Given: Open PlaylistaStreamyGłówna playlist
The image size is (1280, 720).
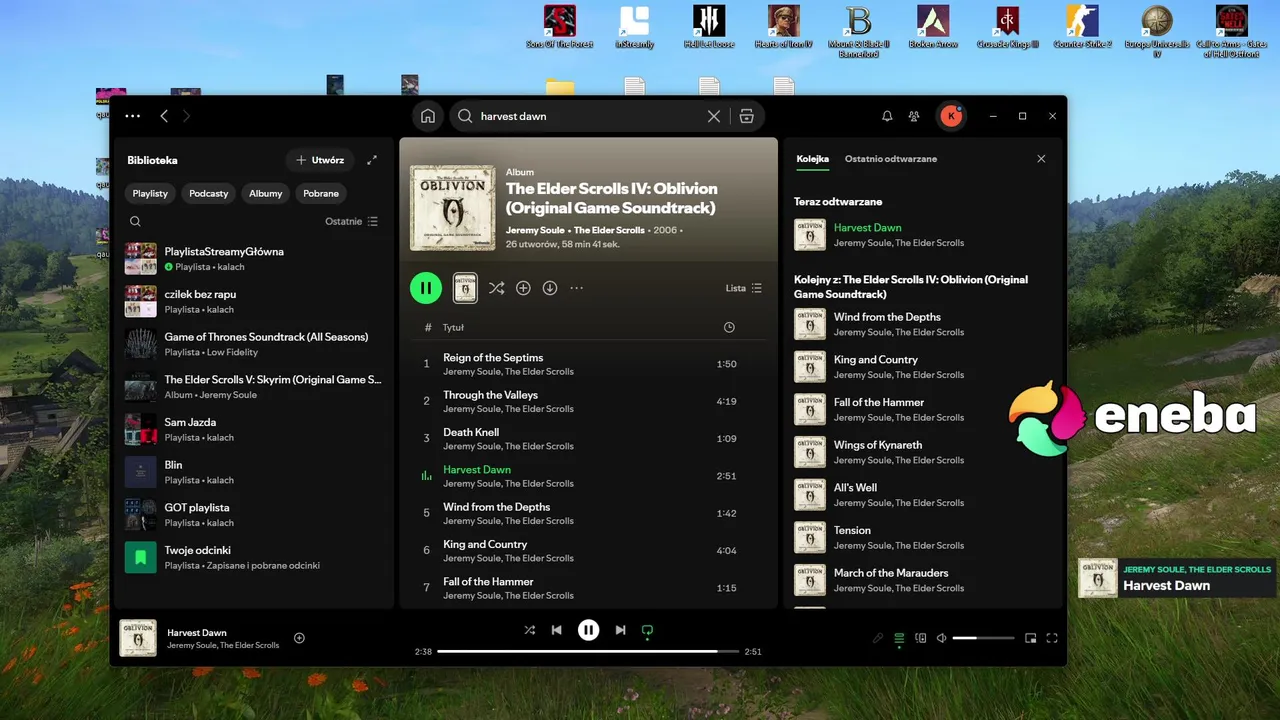Looking at the screenshot, I should pos(253,259).
